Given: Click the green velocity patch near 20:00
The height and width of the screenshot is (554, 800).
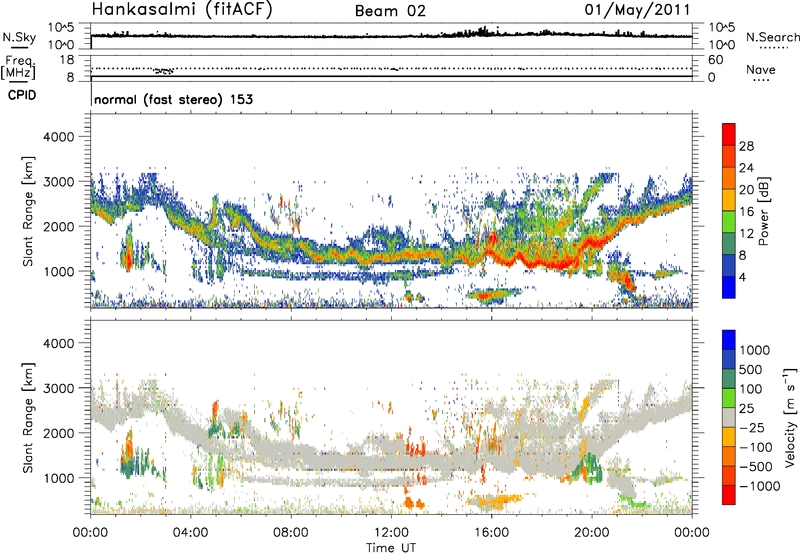Looking at the screenshot, I should click(x=591, y=467).
